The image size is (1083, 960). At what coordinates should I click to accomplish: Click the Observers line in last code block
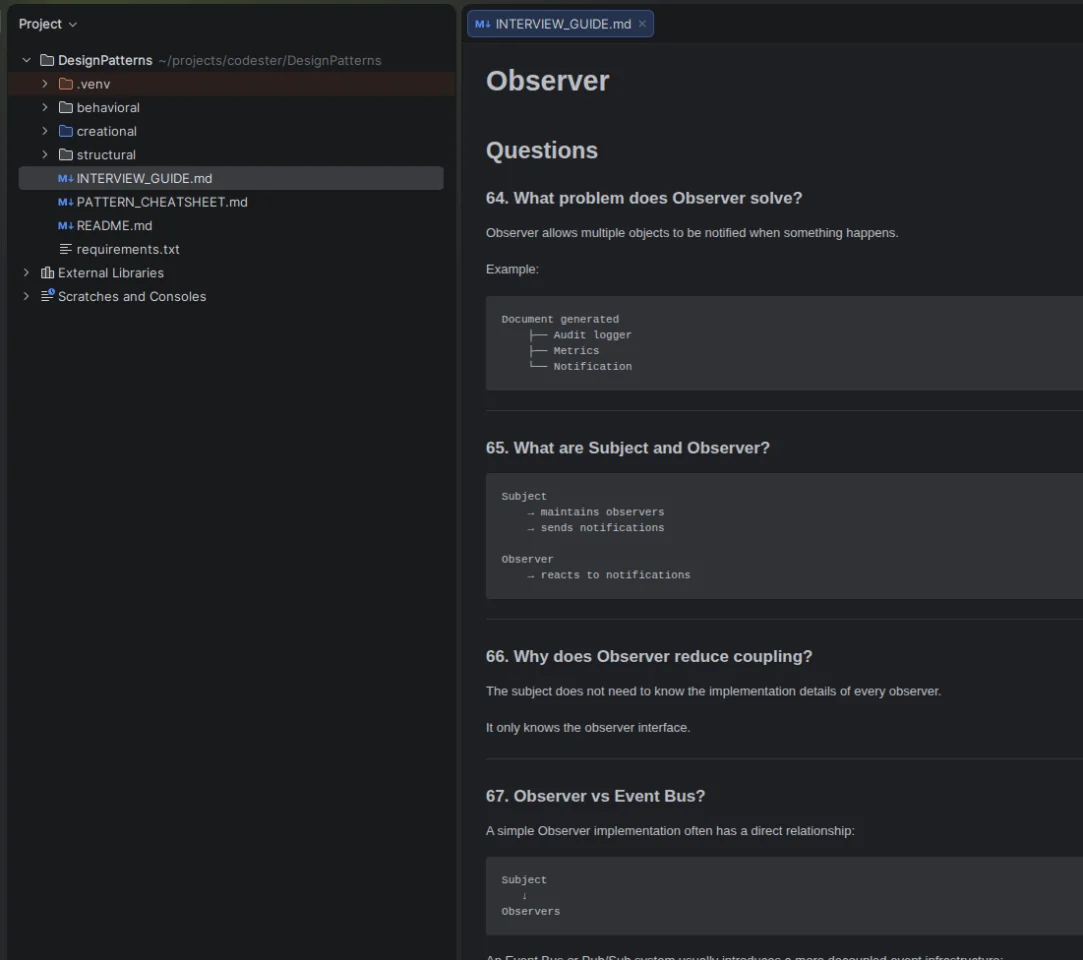(x=530, y=912)
